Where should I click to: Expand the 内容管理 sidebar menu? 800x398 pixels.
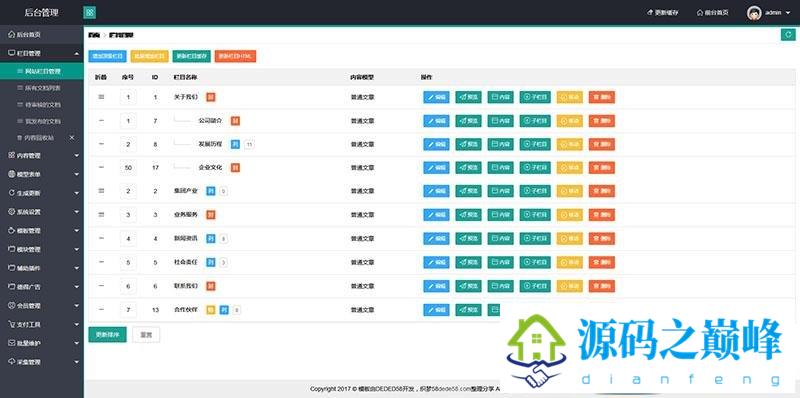42,156
